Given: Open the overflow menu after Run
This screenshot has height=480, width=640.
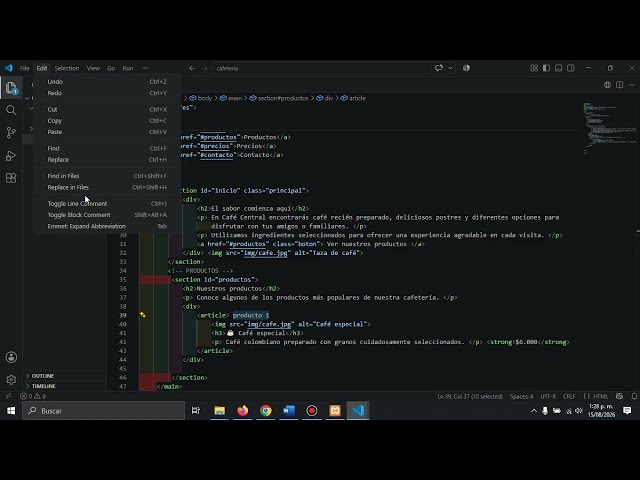Looking at the screenshot, I should (x=145, y=68).
